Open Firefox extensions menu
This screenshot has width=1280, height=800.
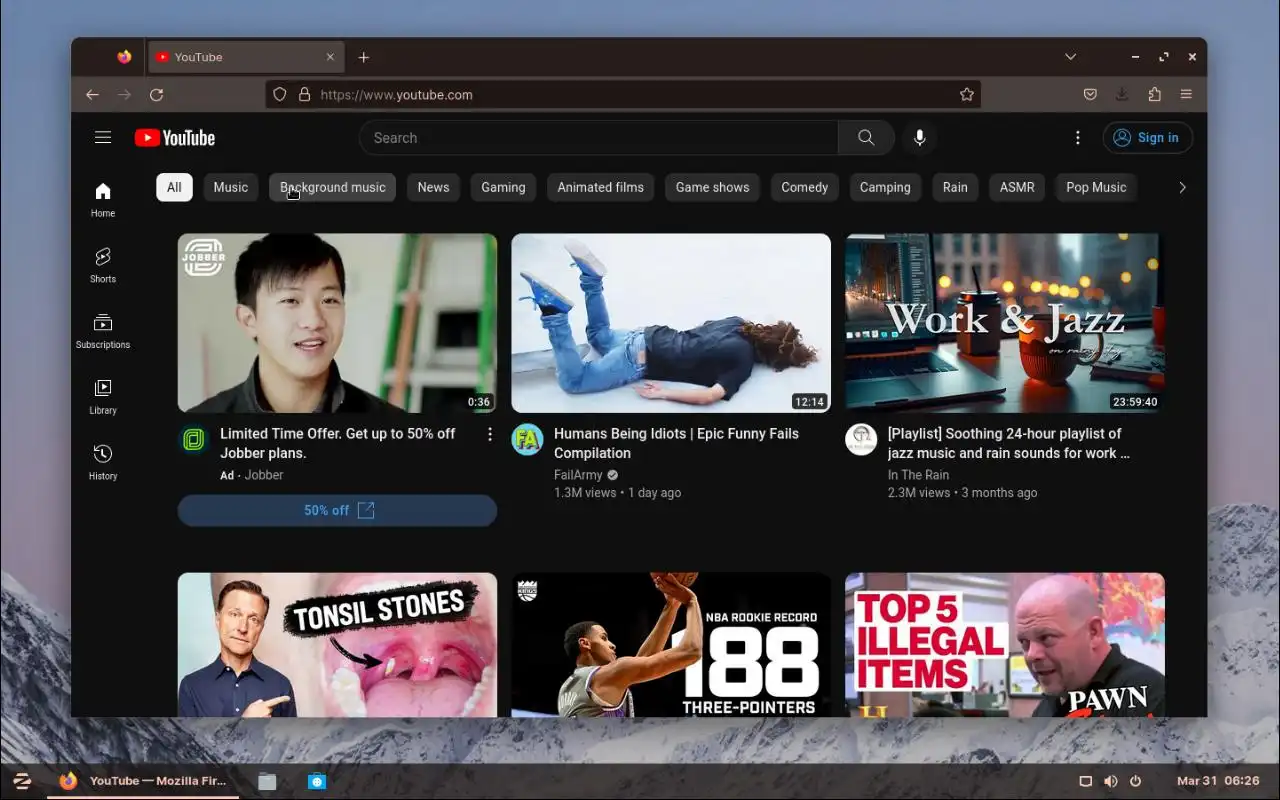(1154, 94)
